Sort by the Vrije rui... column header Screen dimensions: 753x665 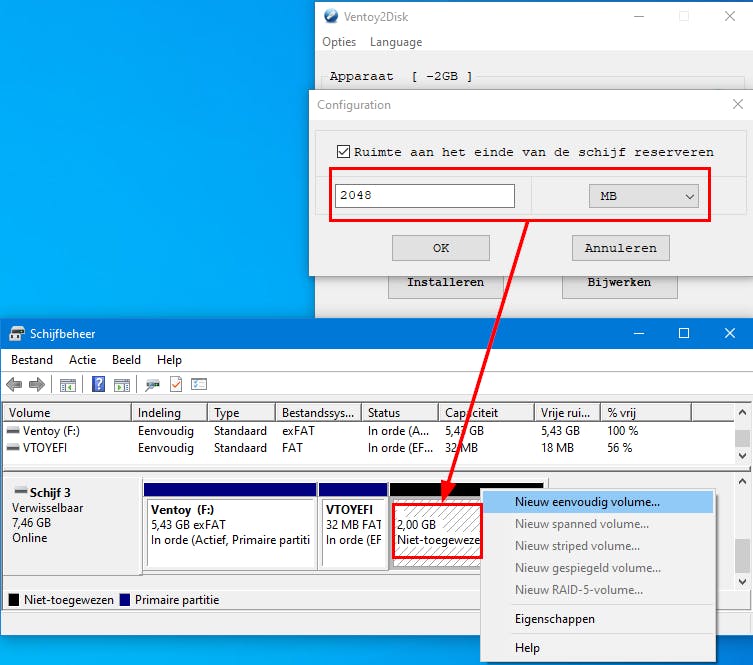pyautogui.click(x=568, y=413)
